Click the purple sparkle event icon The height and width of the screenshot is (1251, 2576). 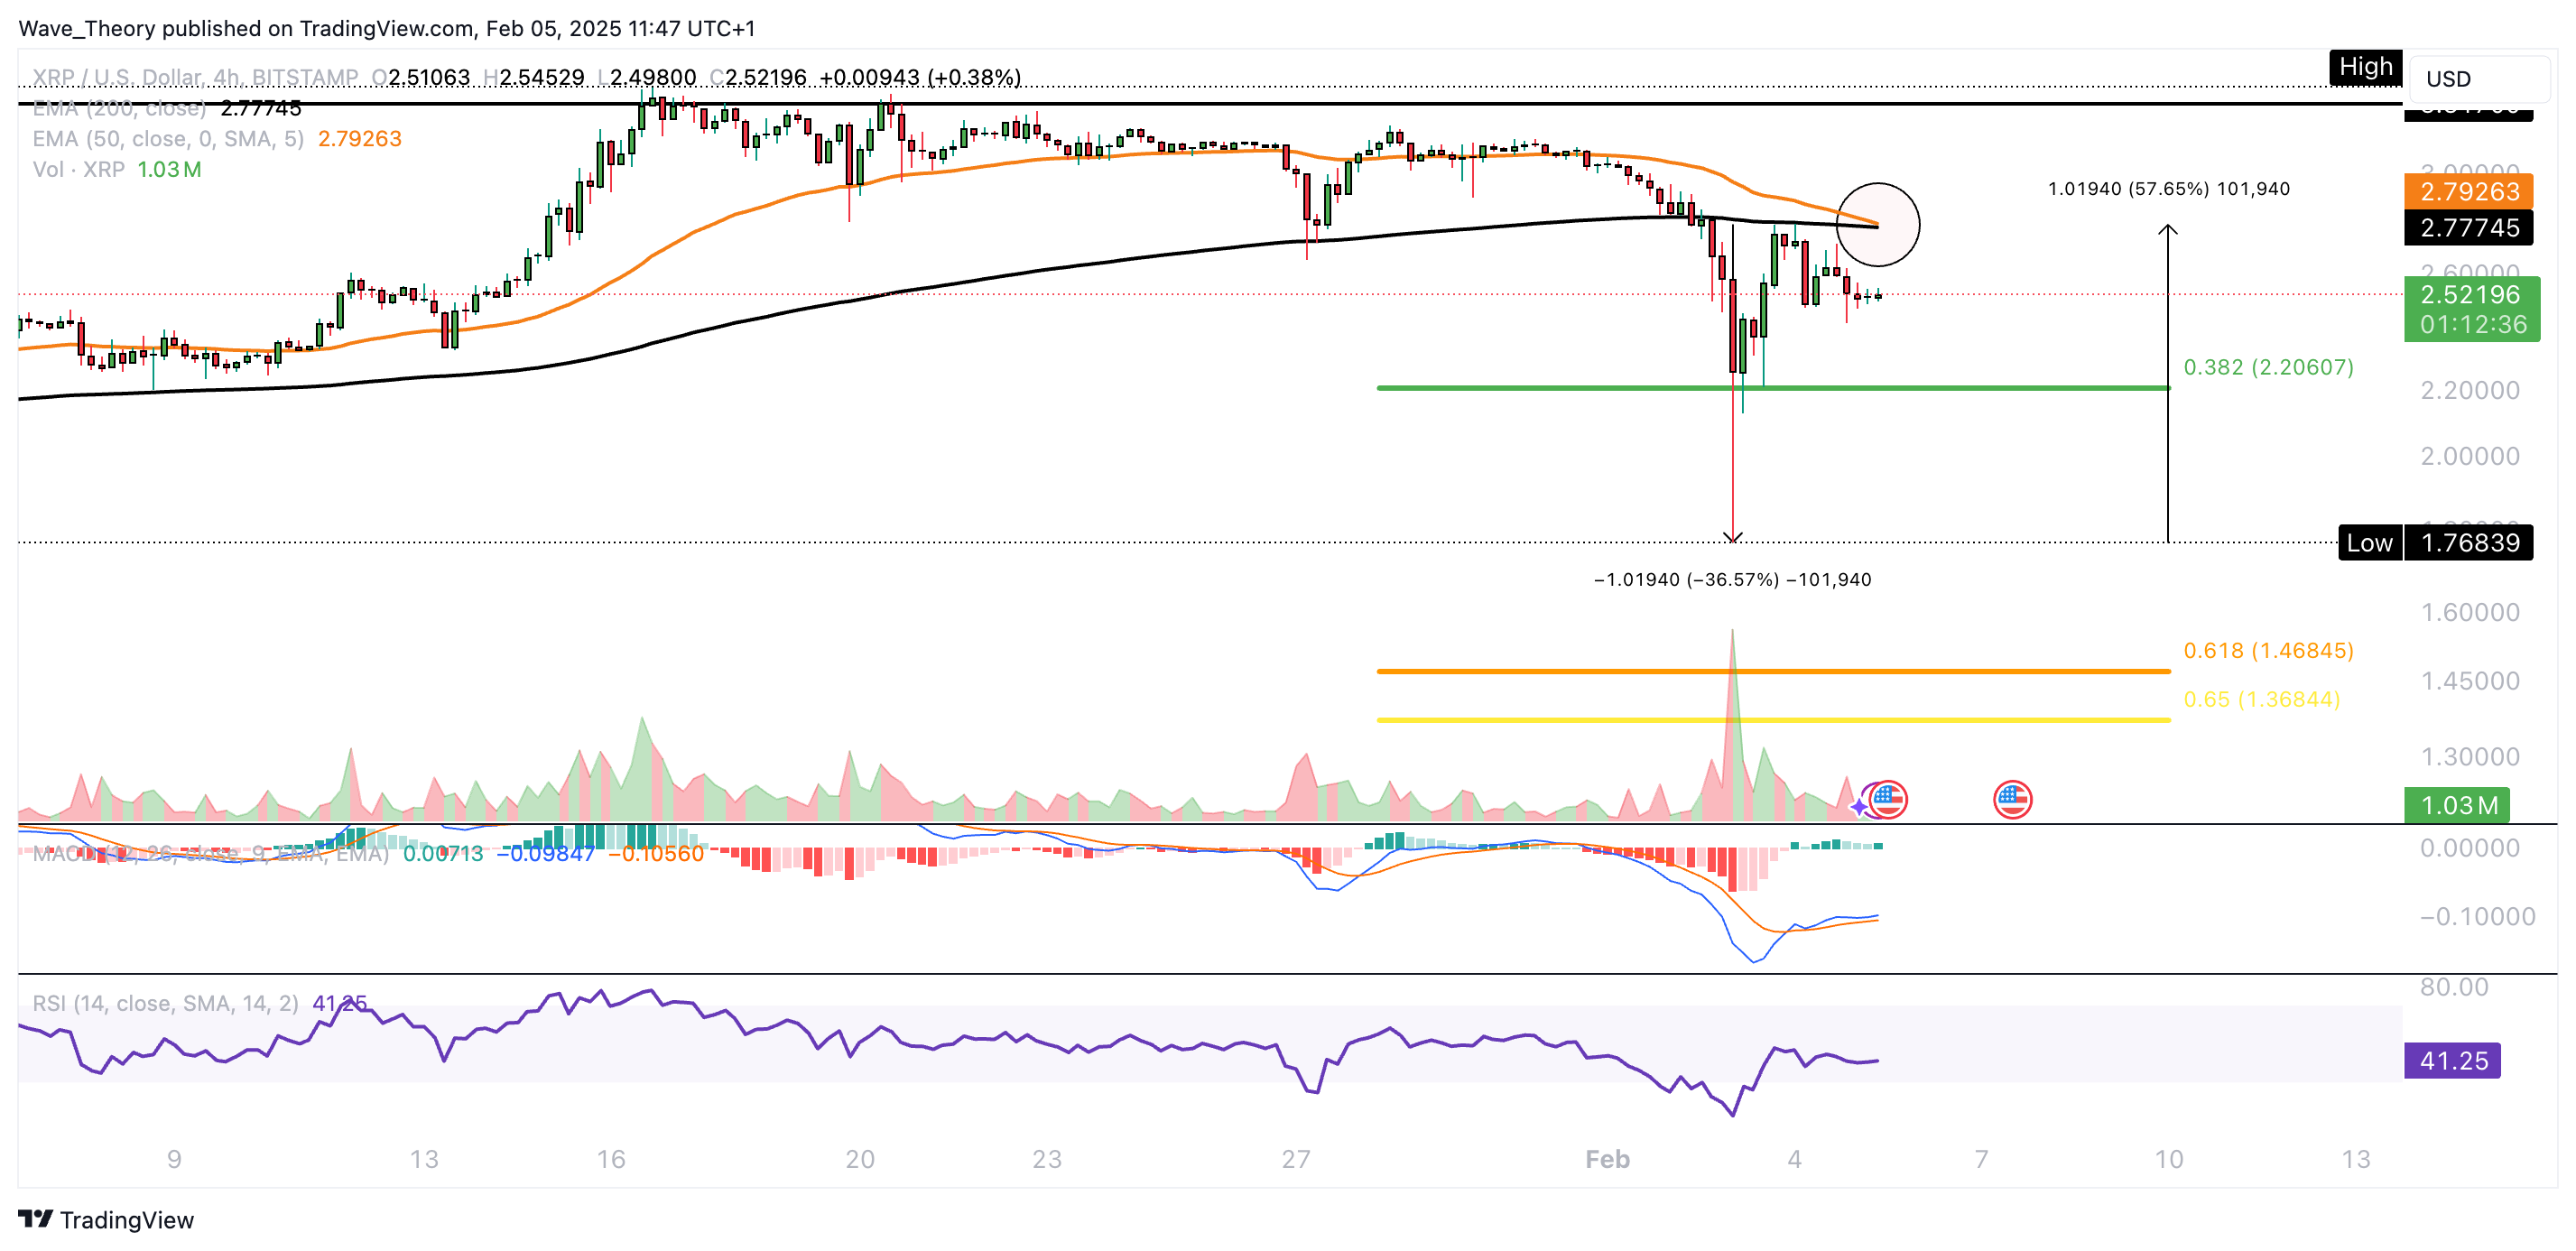coord(1859,806)
